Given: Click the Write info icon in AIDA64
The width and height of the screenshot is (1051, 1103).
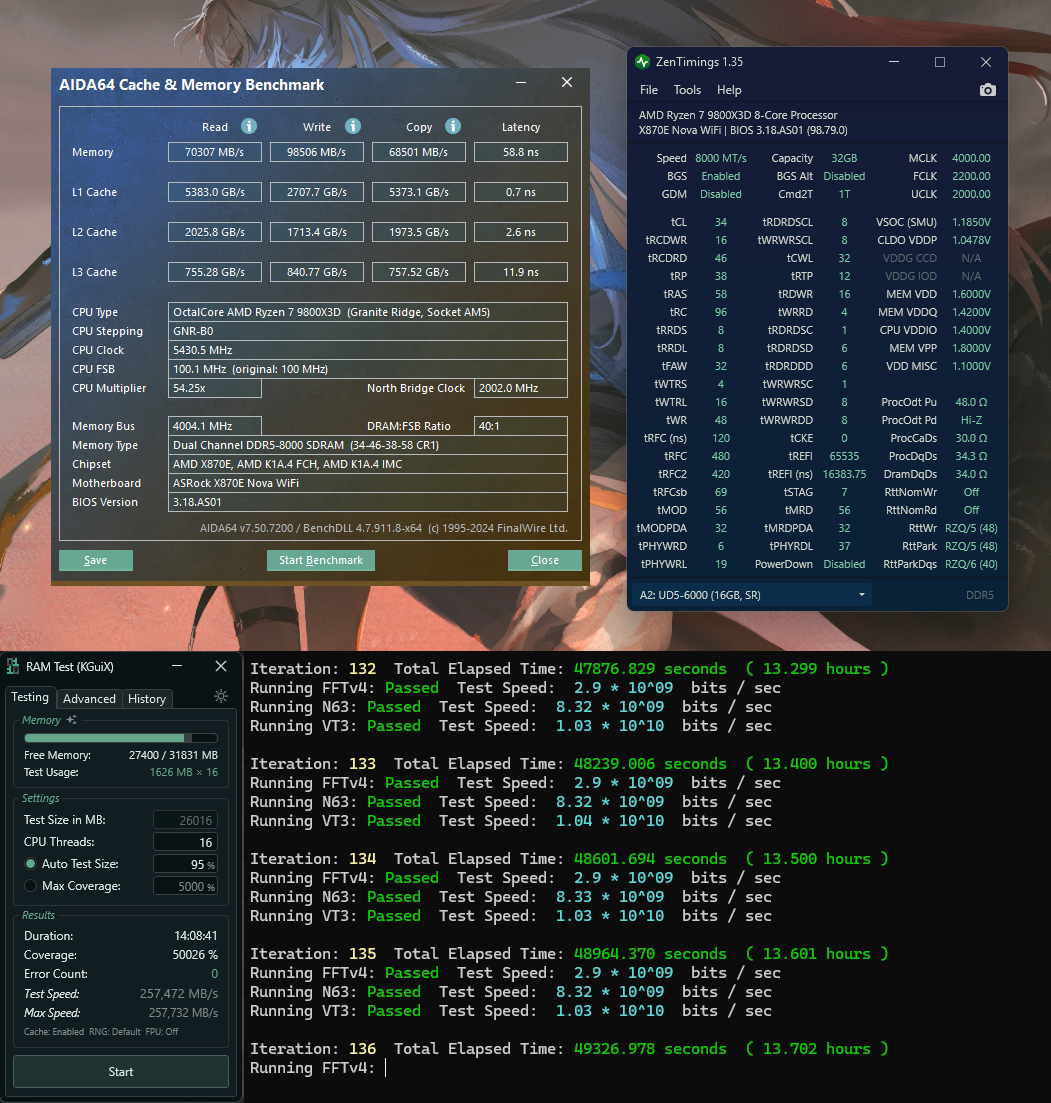Looking at the screenshot, I should 352,126.
